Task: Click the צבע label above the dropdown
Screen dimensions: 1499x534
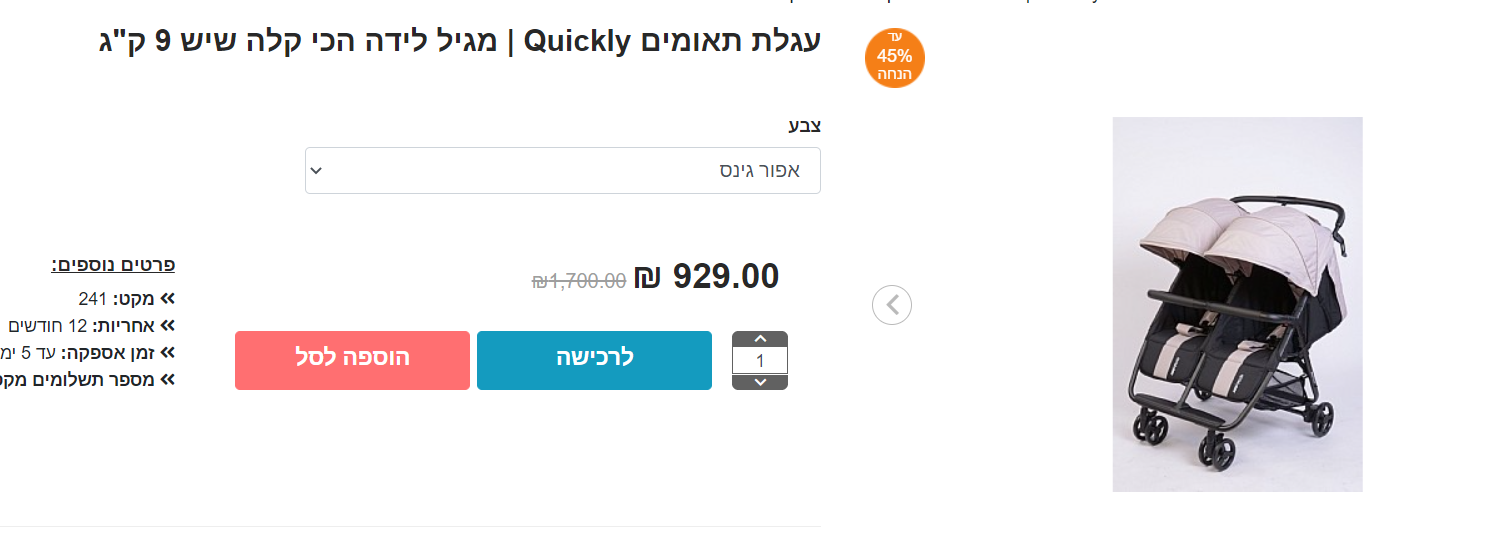Action: (804, 126)
